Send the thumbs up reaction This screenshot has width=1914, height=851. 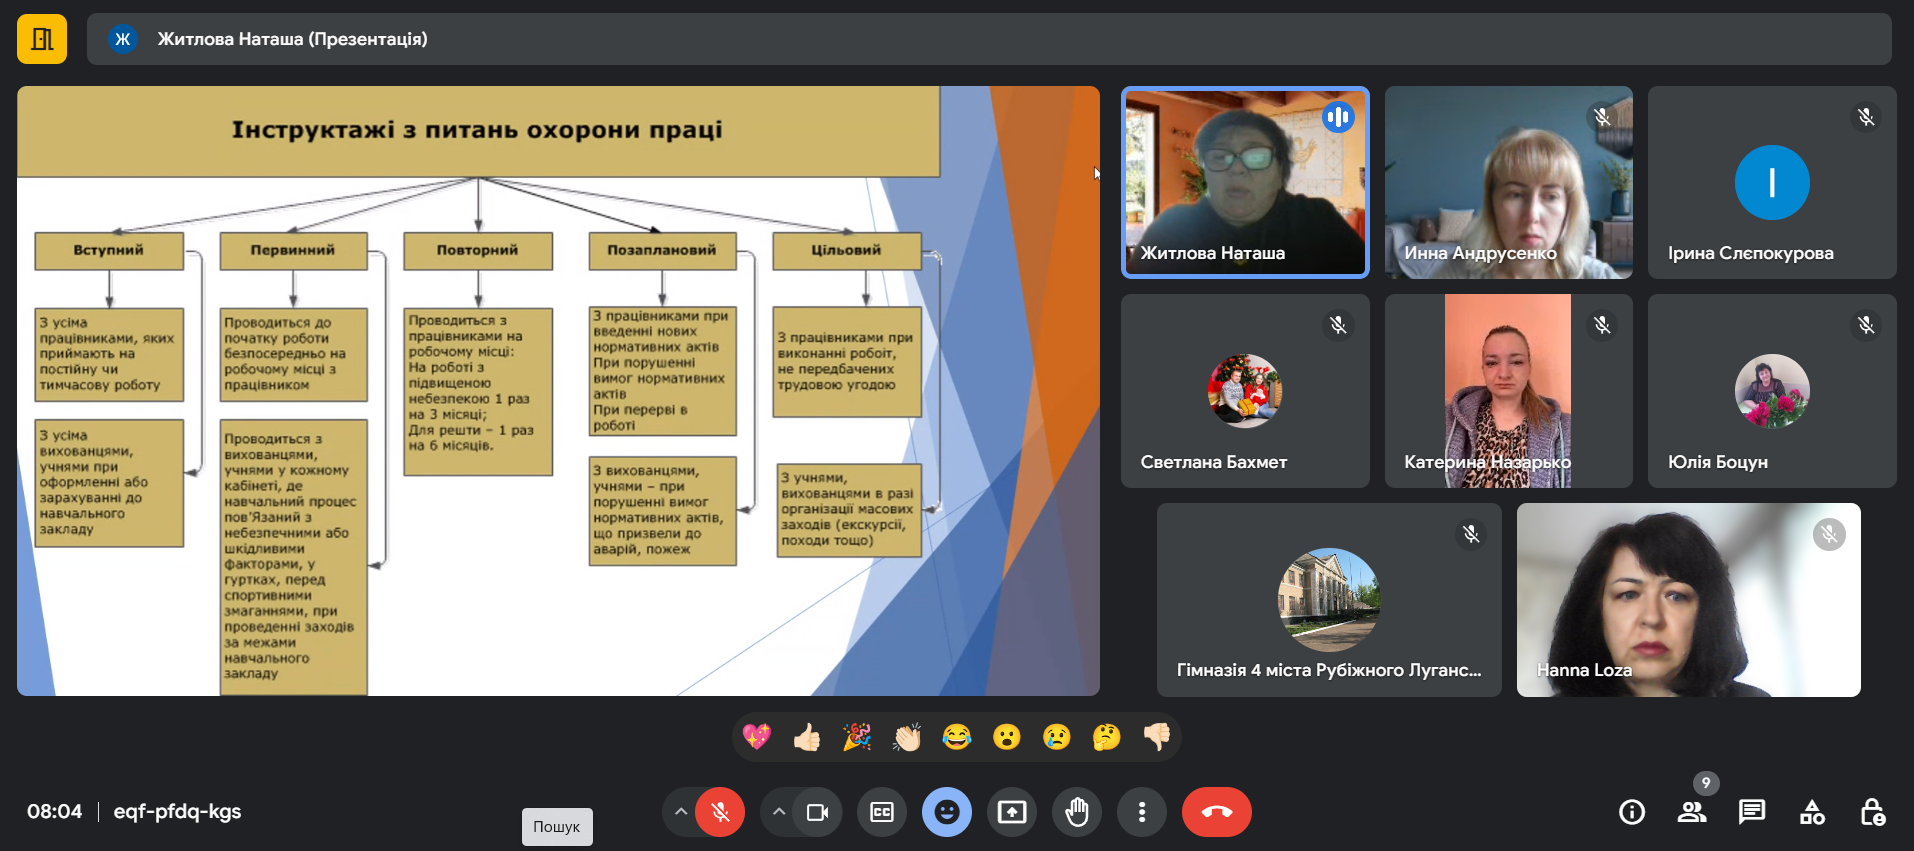point(807,738)
